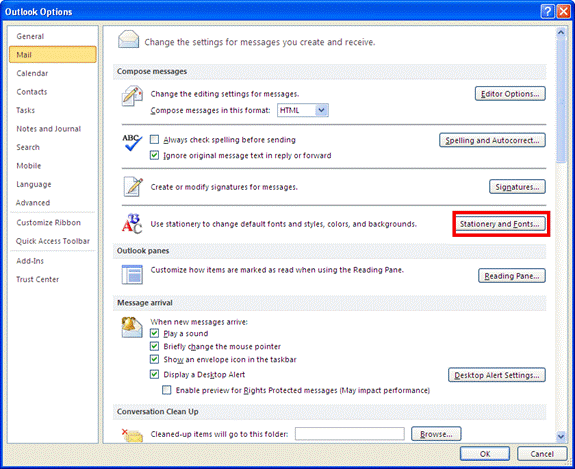The height and width of the screenshot is (469, 575).
Task: Uncheck Ignore original message text in reply
Action: [x=154, y=155]
